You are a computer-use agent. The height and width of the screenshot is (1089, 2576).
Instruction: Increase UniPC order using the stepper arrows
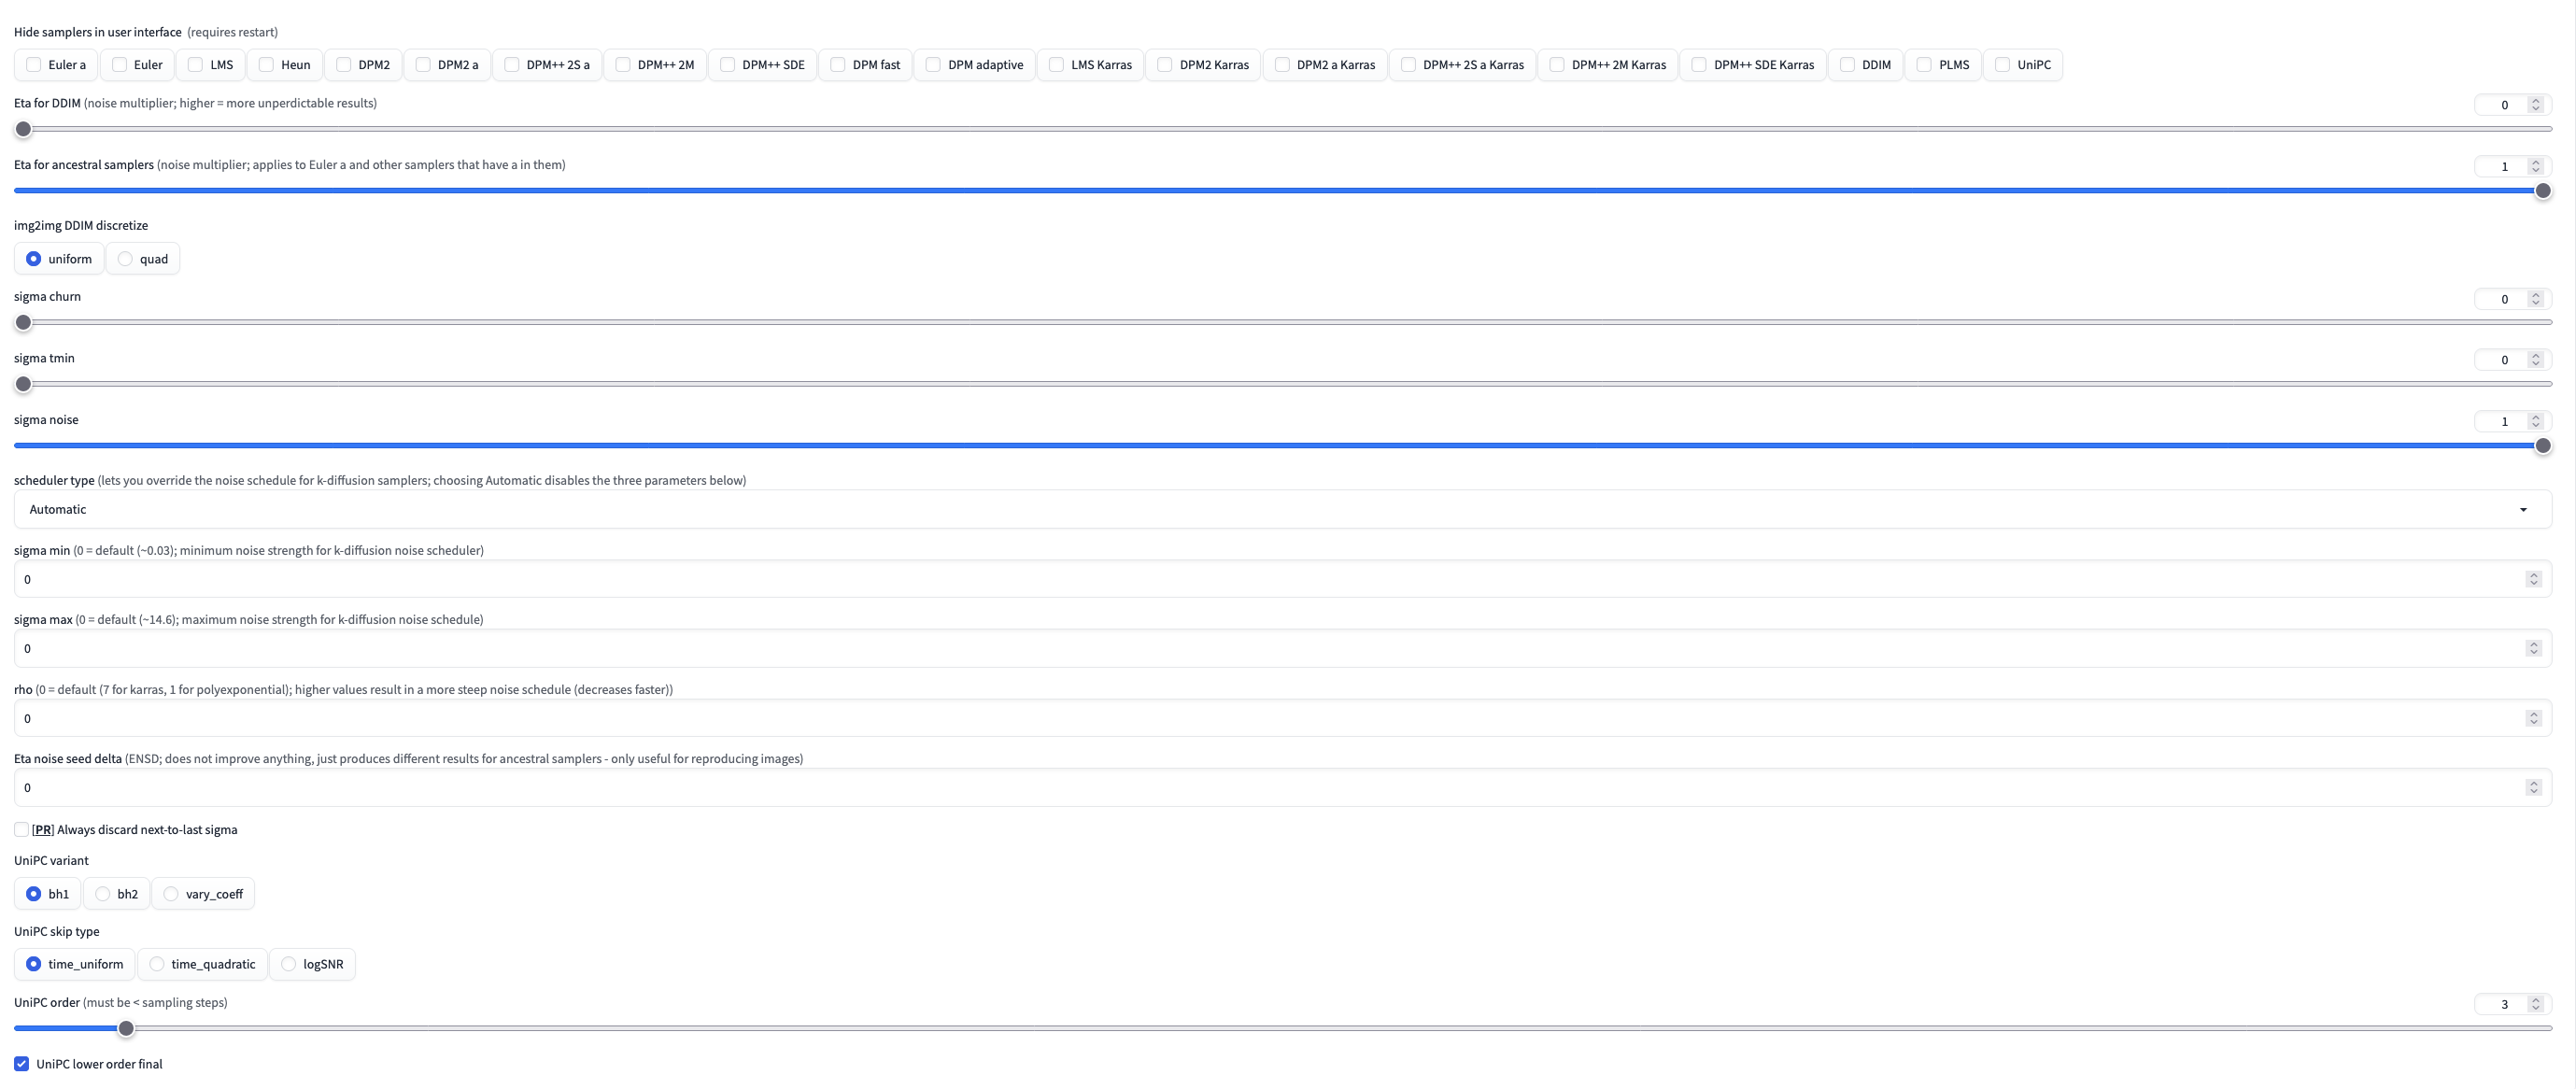(x=2536, y=1000)
